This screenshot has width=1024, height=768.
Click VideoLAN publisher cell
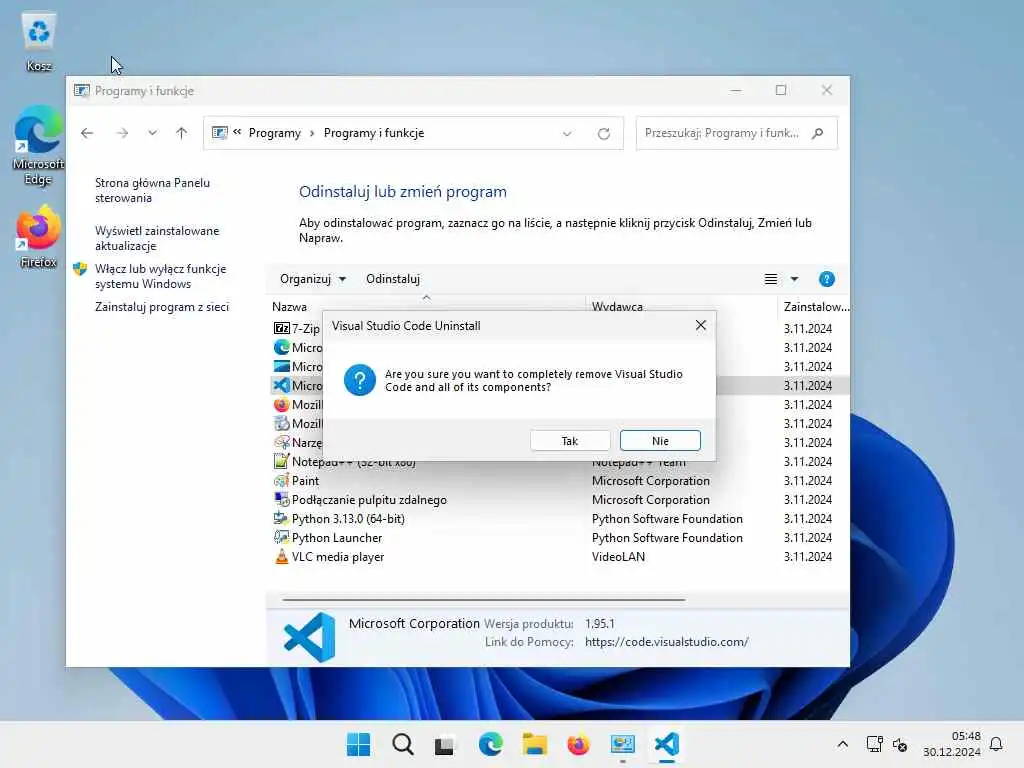618,556
